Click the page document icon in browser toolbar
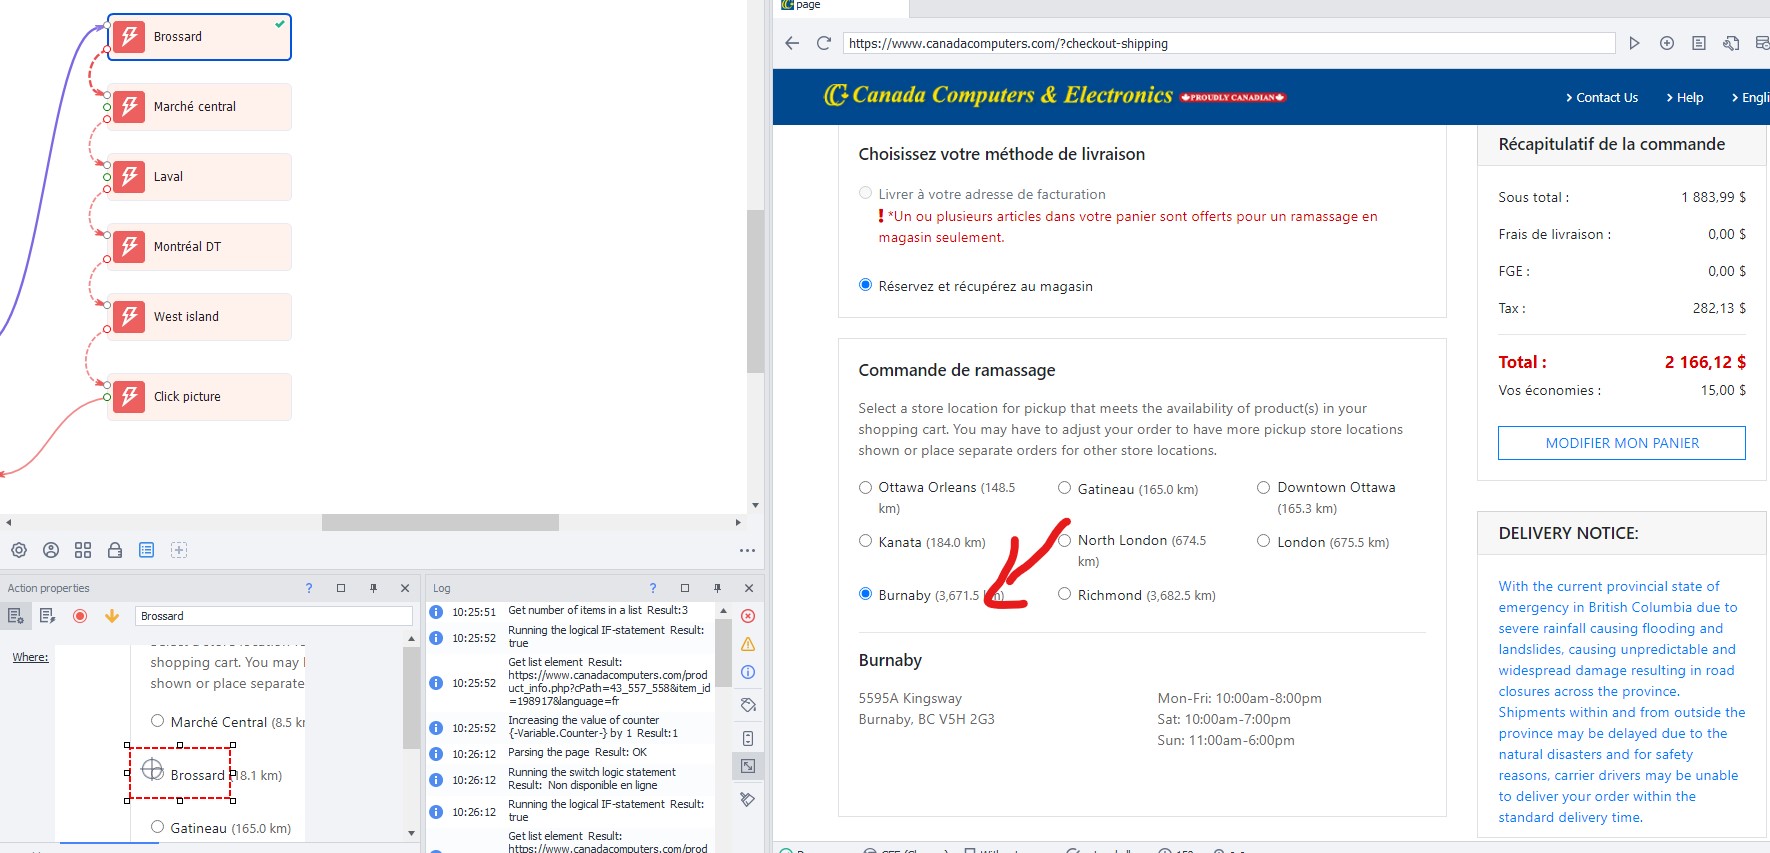 [1699, 43]
